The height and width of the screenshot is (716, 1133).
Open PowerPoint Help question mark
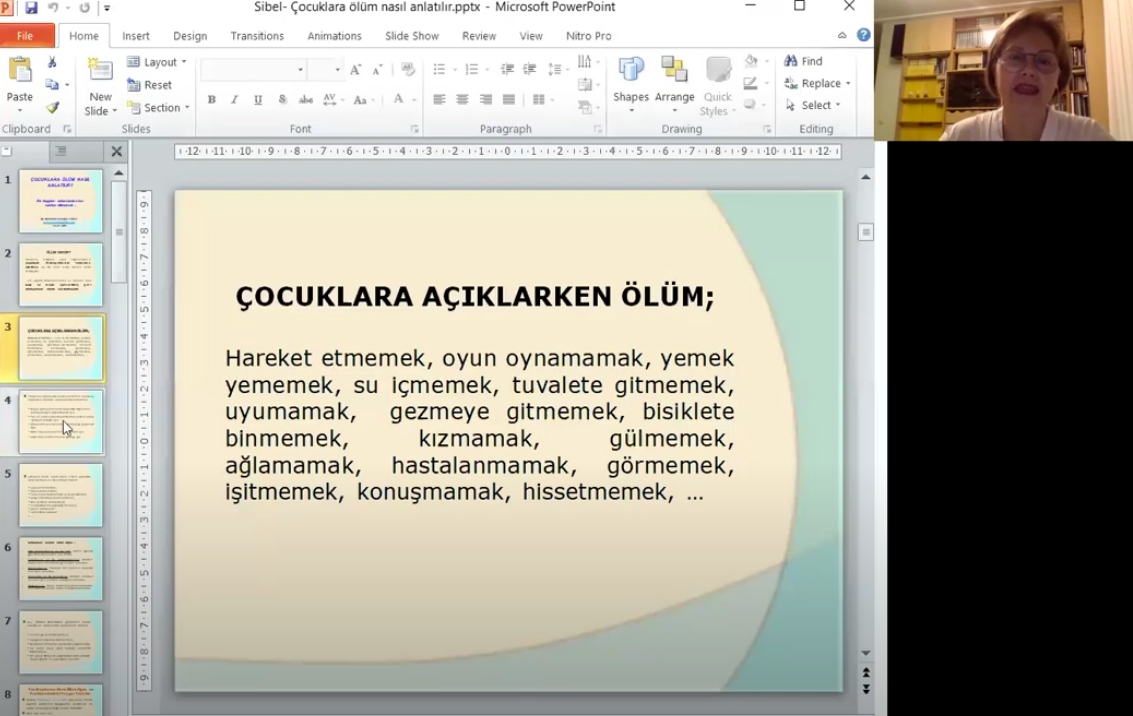tap(863, 35)
